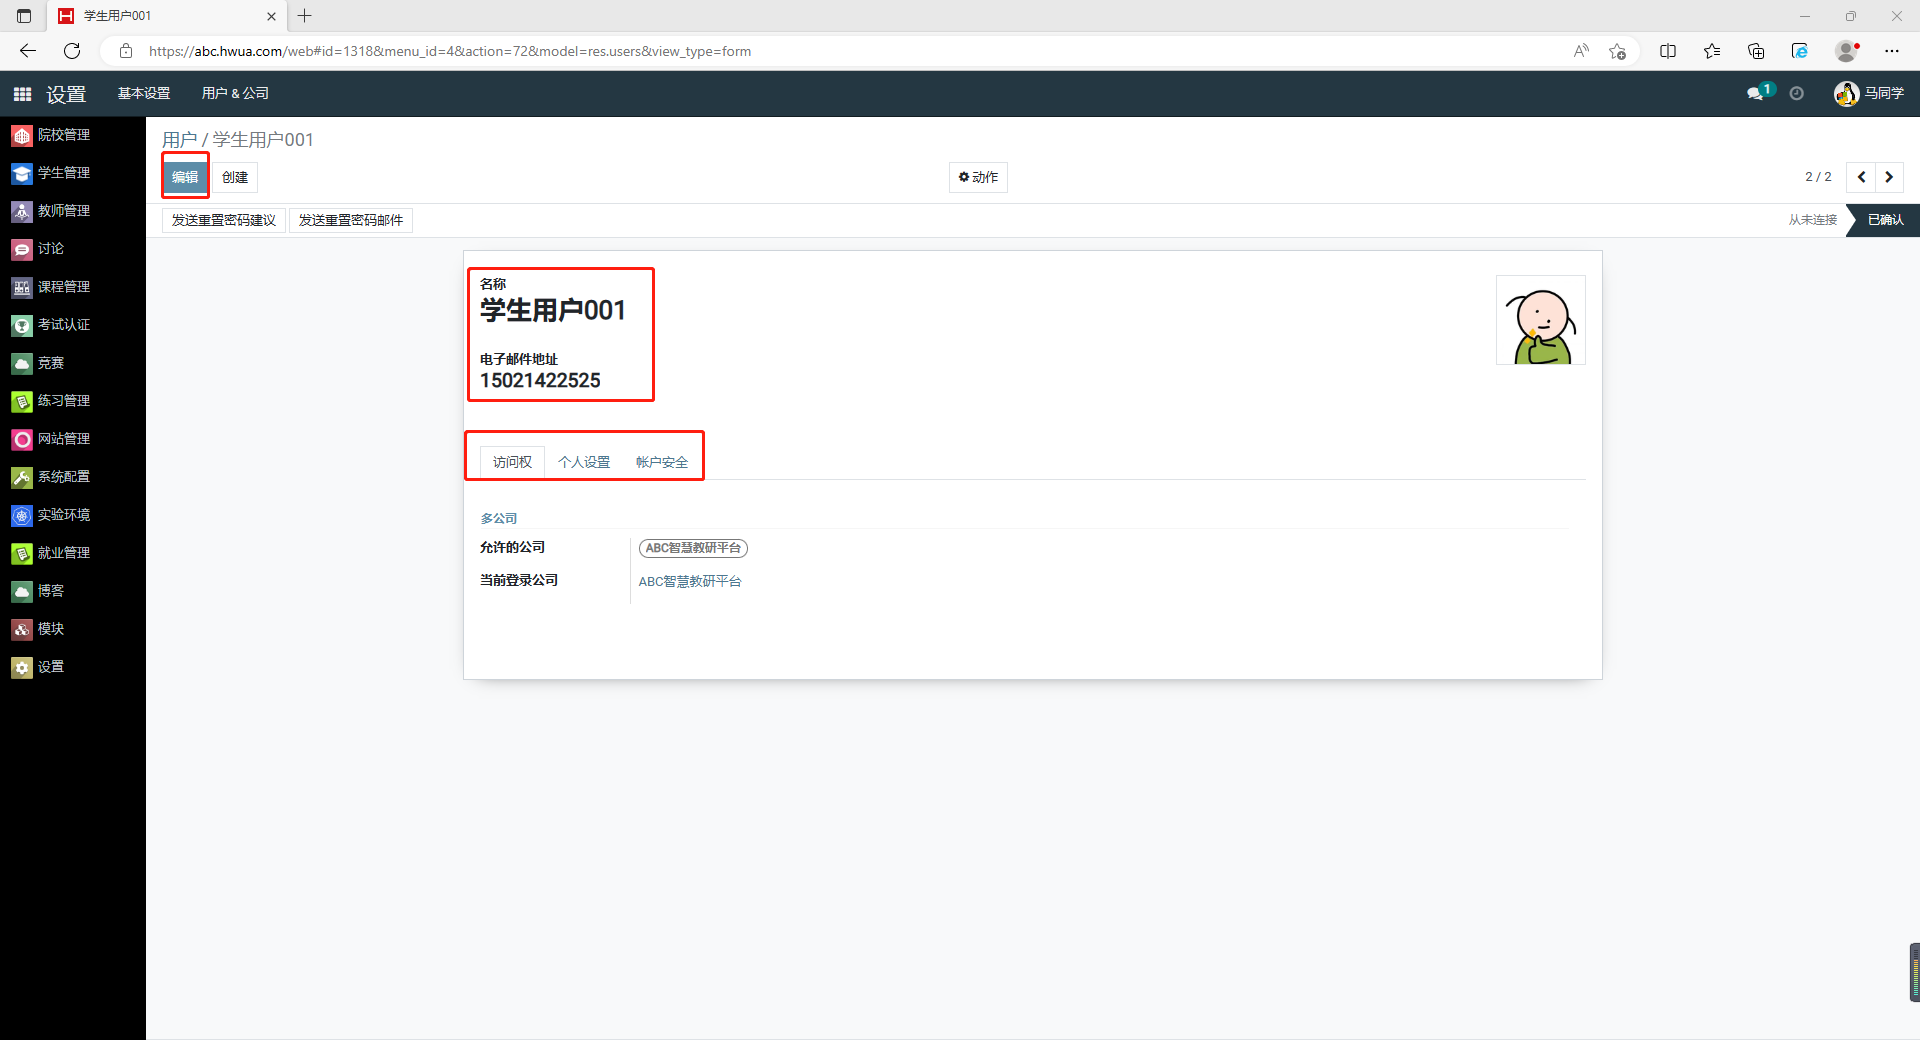This screenshot has width=1920, height=1040.
Task: Click the 编辑 button
Action: tap(185, 177)
